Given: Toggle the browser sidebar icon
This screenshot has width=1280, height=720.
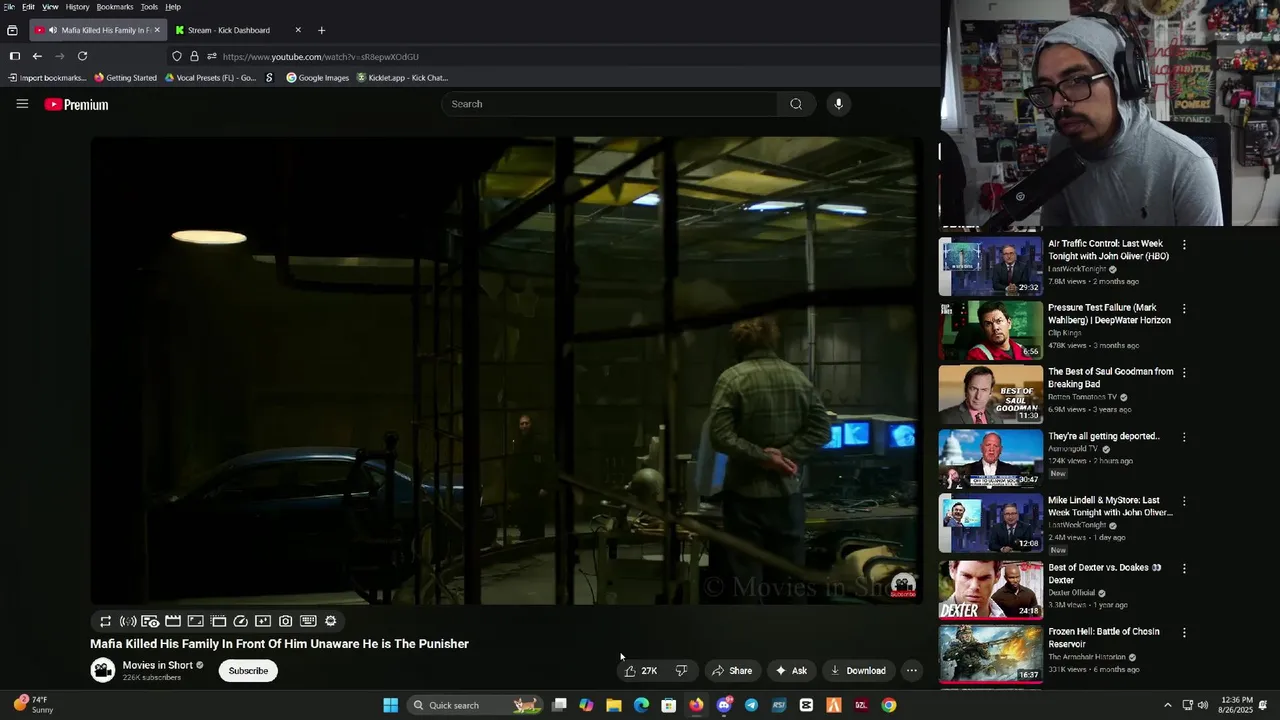Looking at the screenshot, I should coord(14,56).
